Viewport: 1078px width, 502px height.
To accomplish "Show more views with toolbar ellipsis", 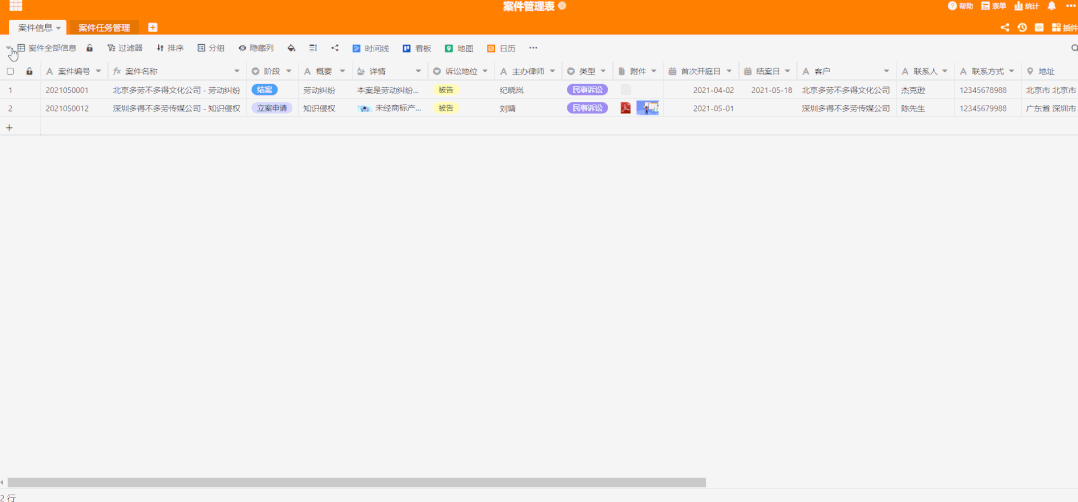I will click(x=533, y=48).
